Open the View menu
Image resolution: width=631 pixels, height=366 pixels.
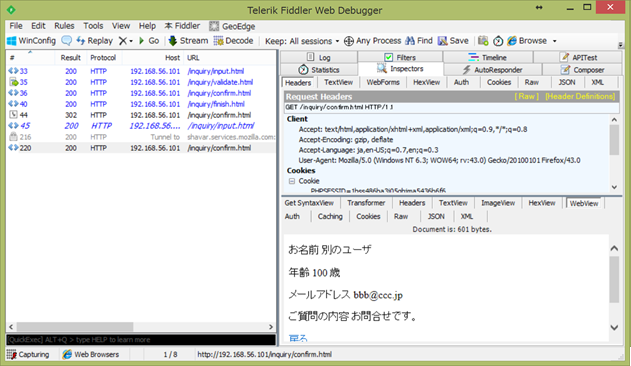click(x=121, y=26)
